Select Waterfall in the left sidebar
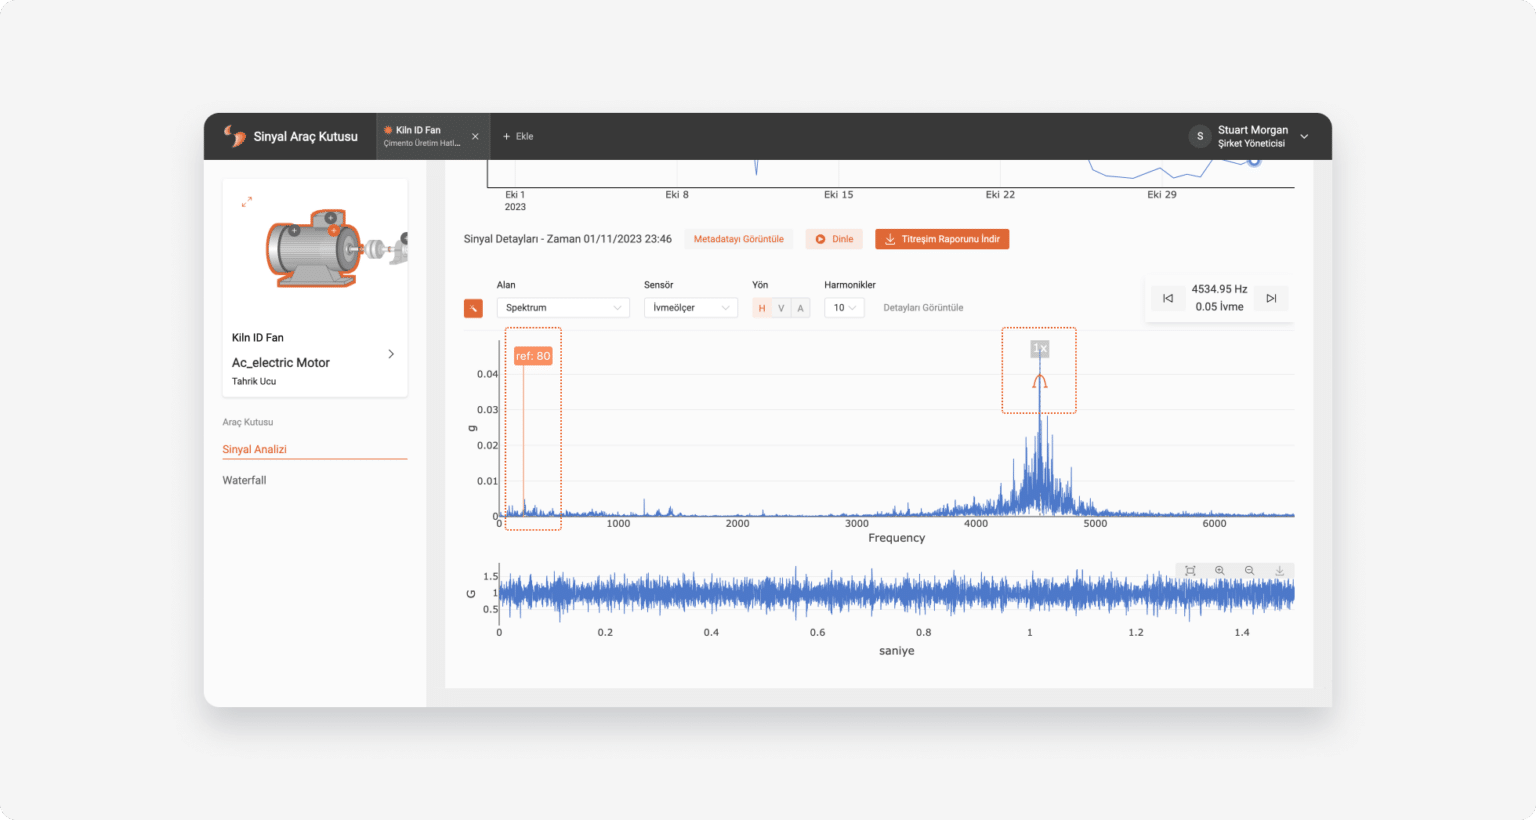1536x820 pixels. [x=244, y=480]
